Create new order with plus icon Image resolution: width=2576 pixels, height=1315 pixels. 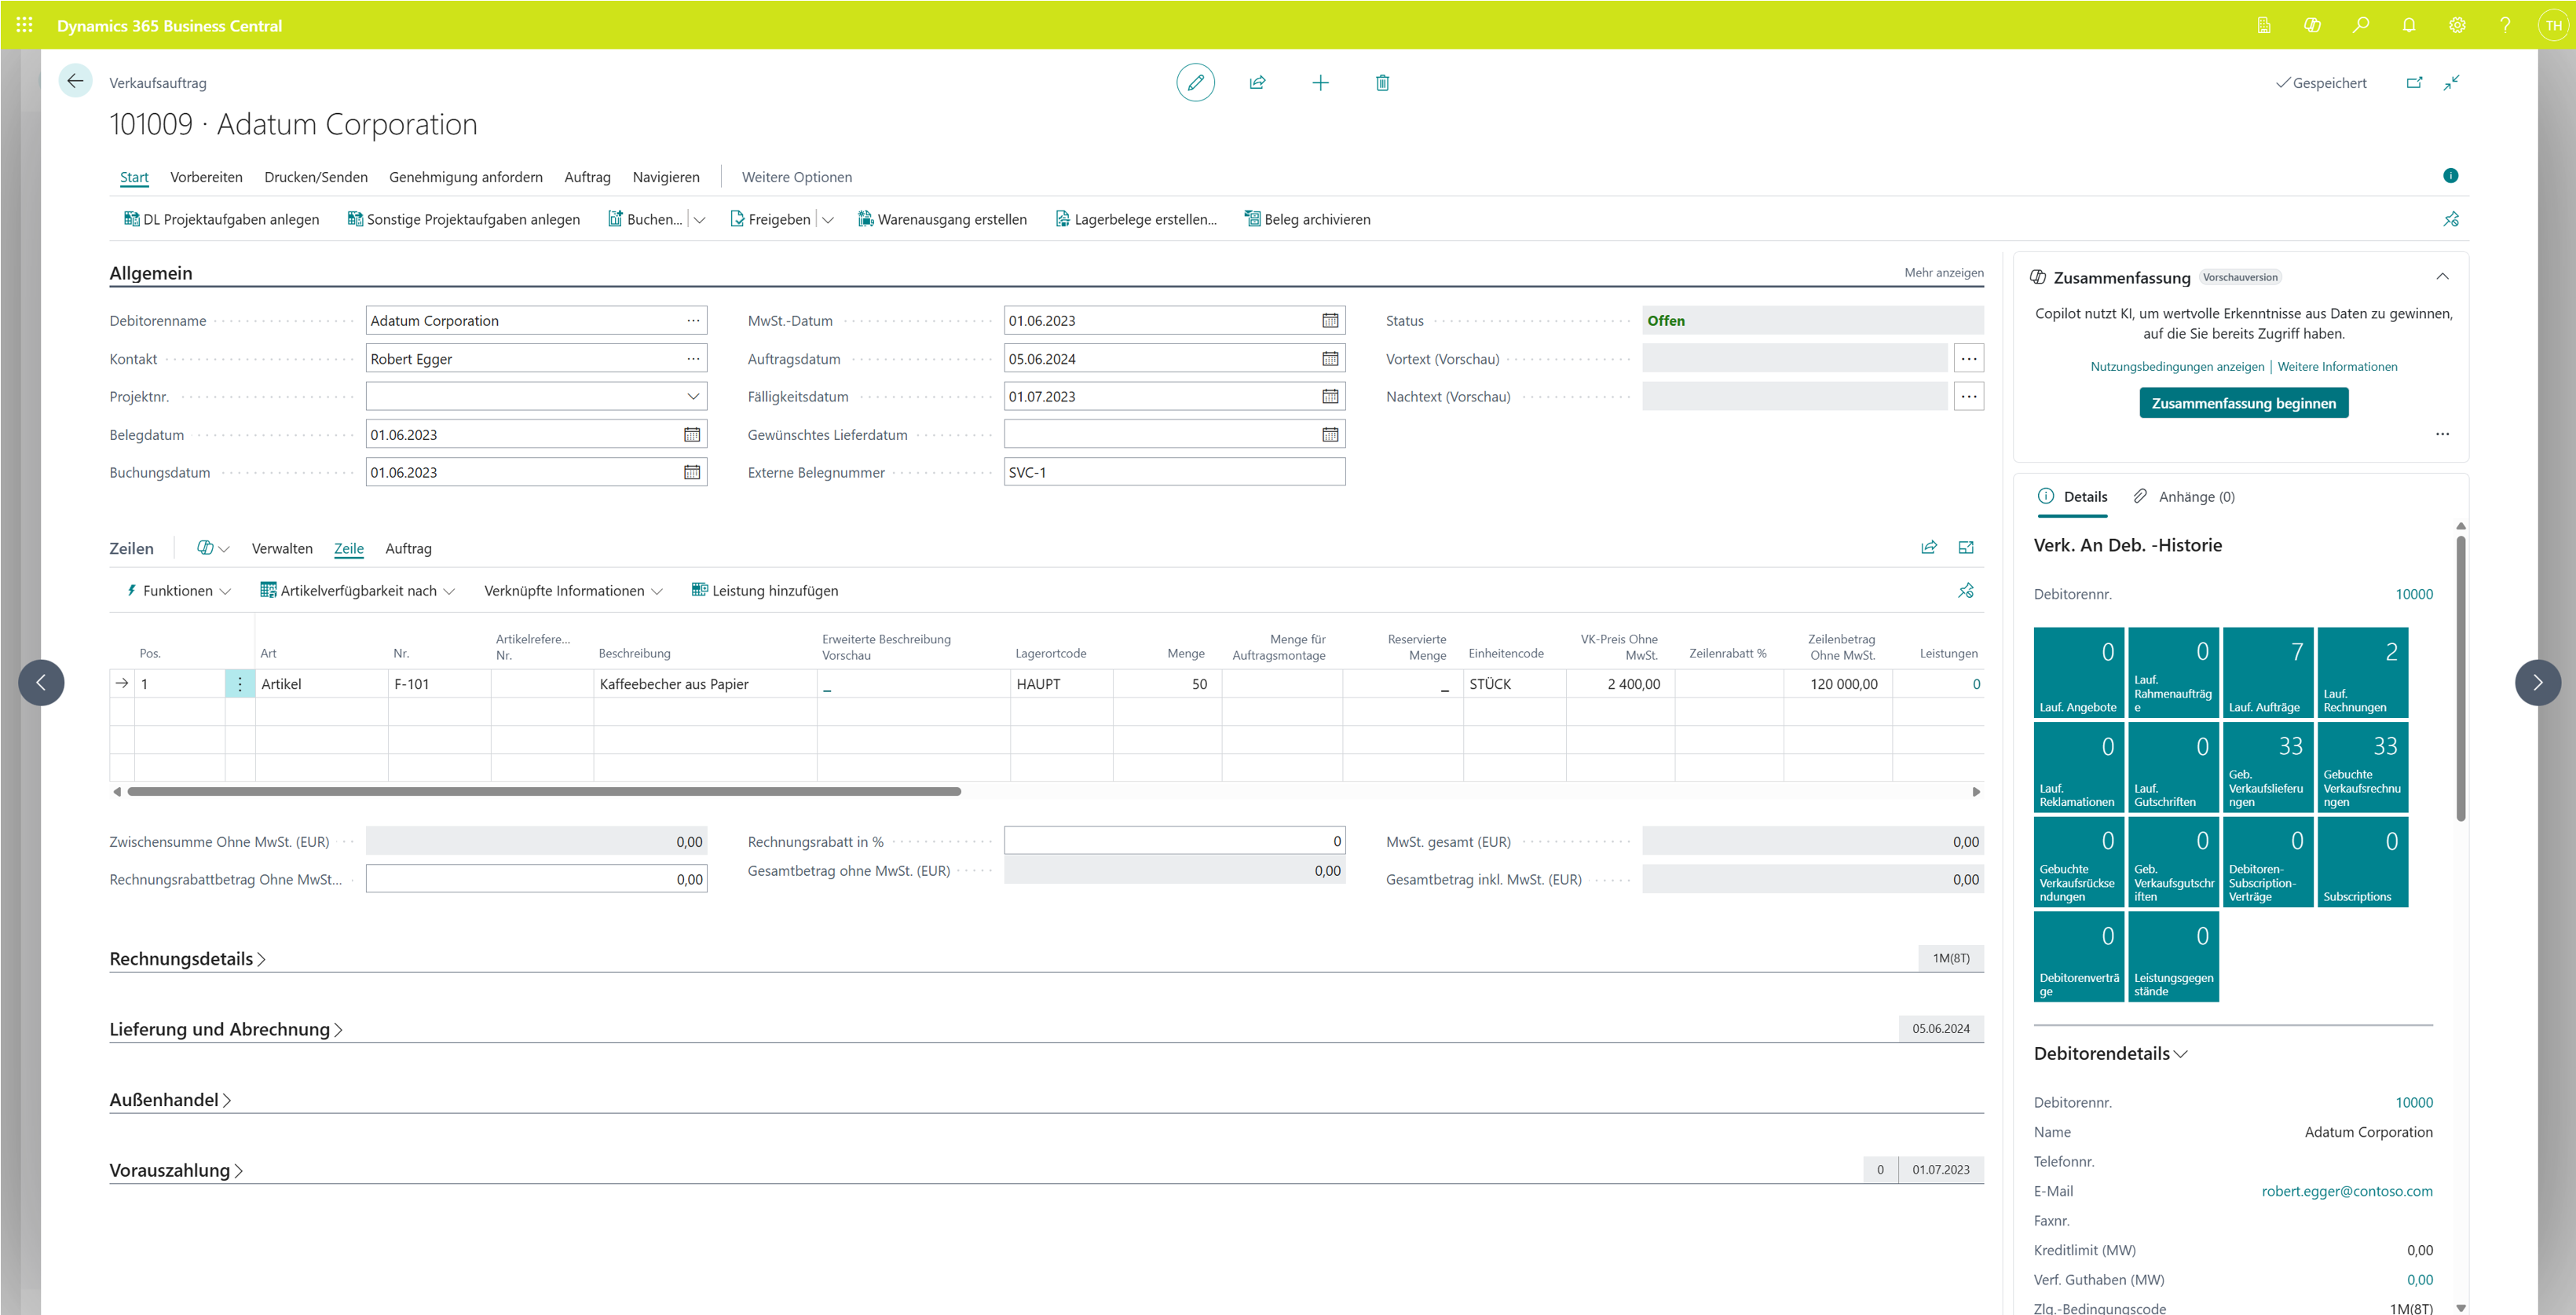coord(1320,82)
